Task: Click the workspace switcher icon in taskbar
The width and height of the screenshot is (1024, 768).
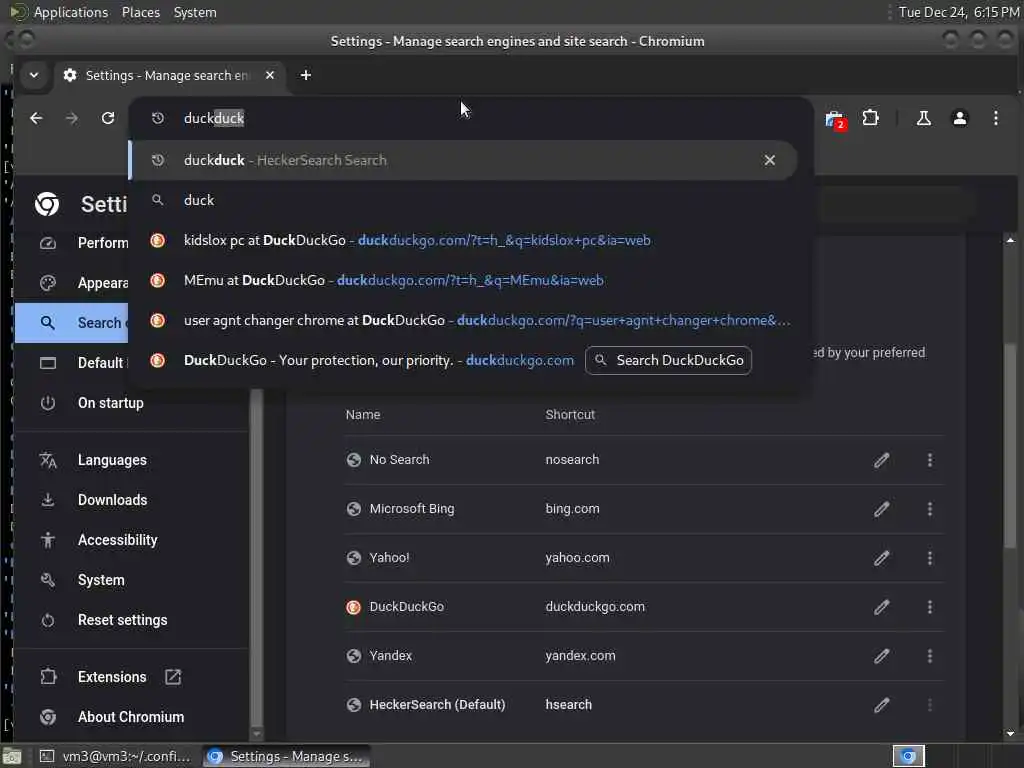Action: click(908, 756)
